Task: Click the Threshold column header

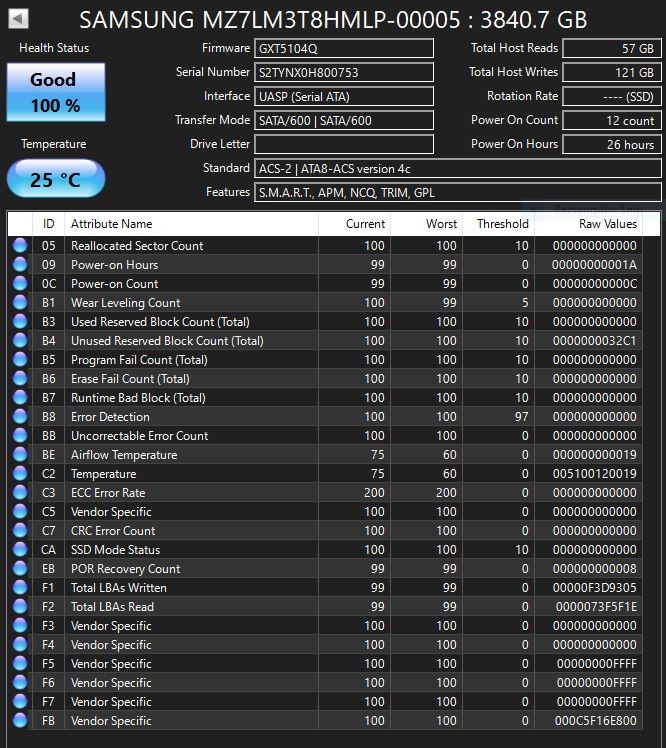Action: point(499,224)
